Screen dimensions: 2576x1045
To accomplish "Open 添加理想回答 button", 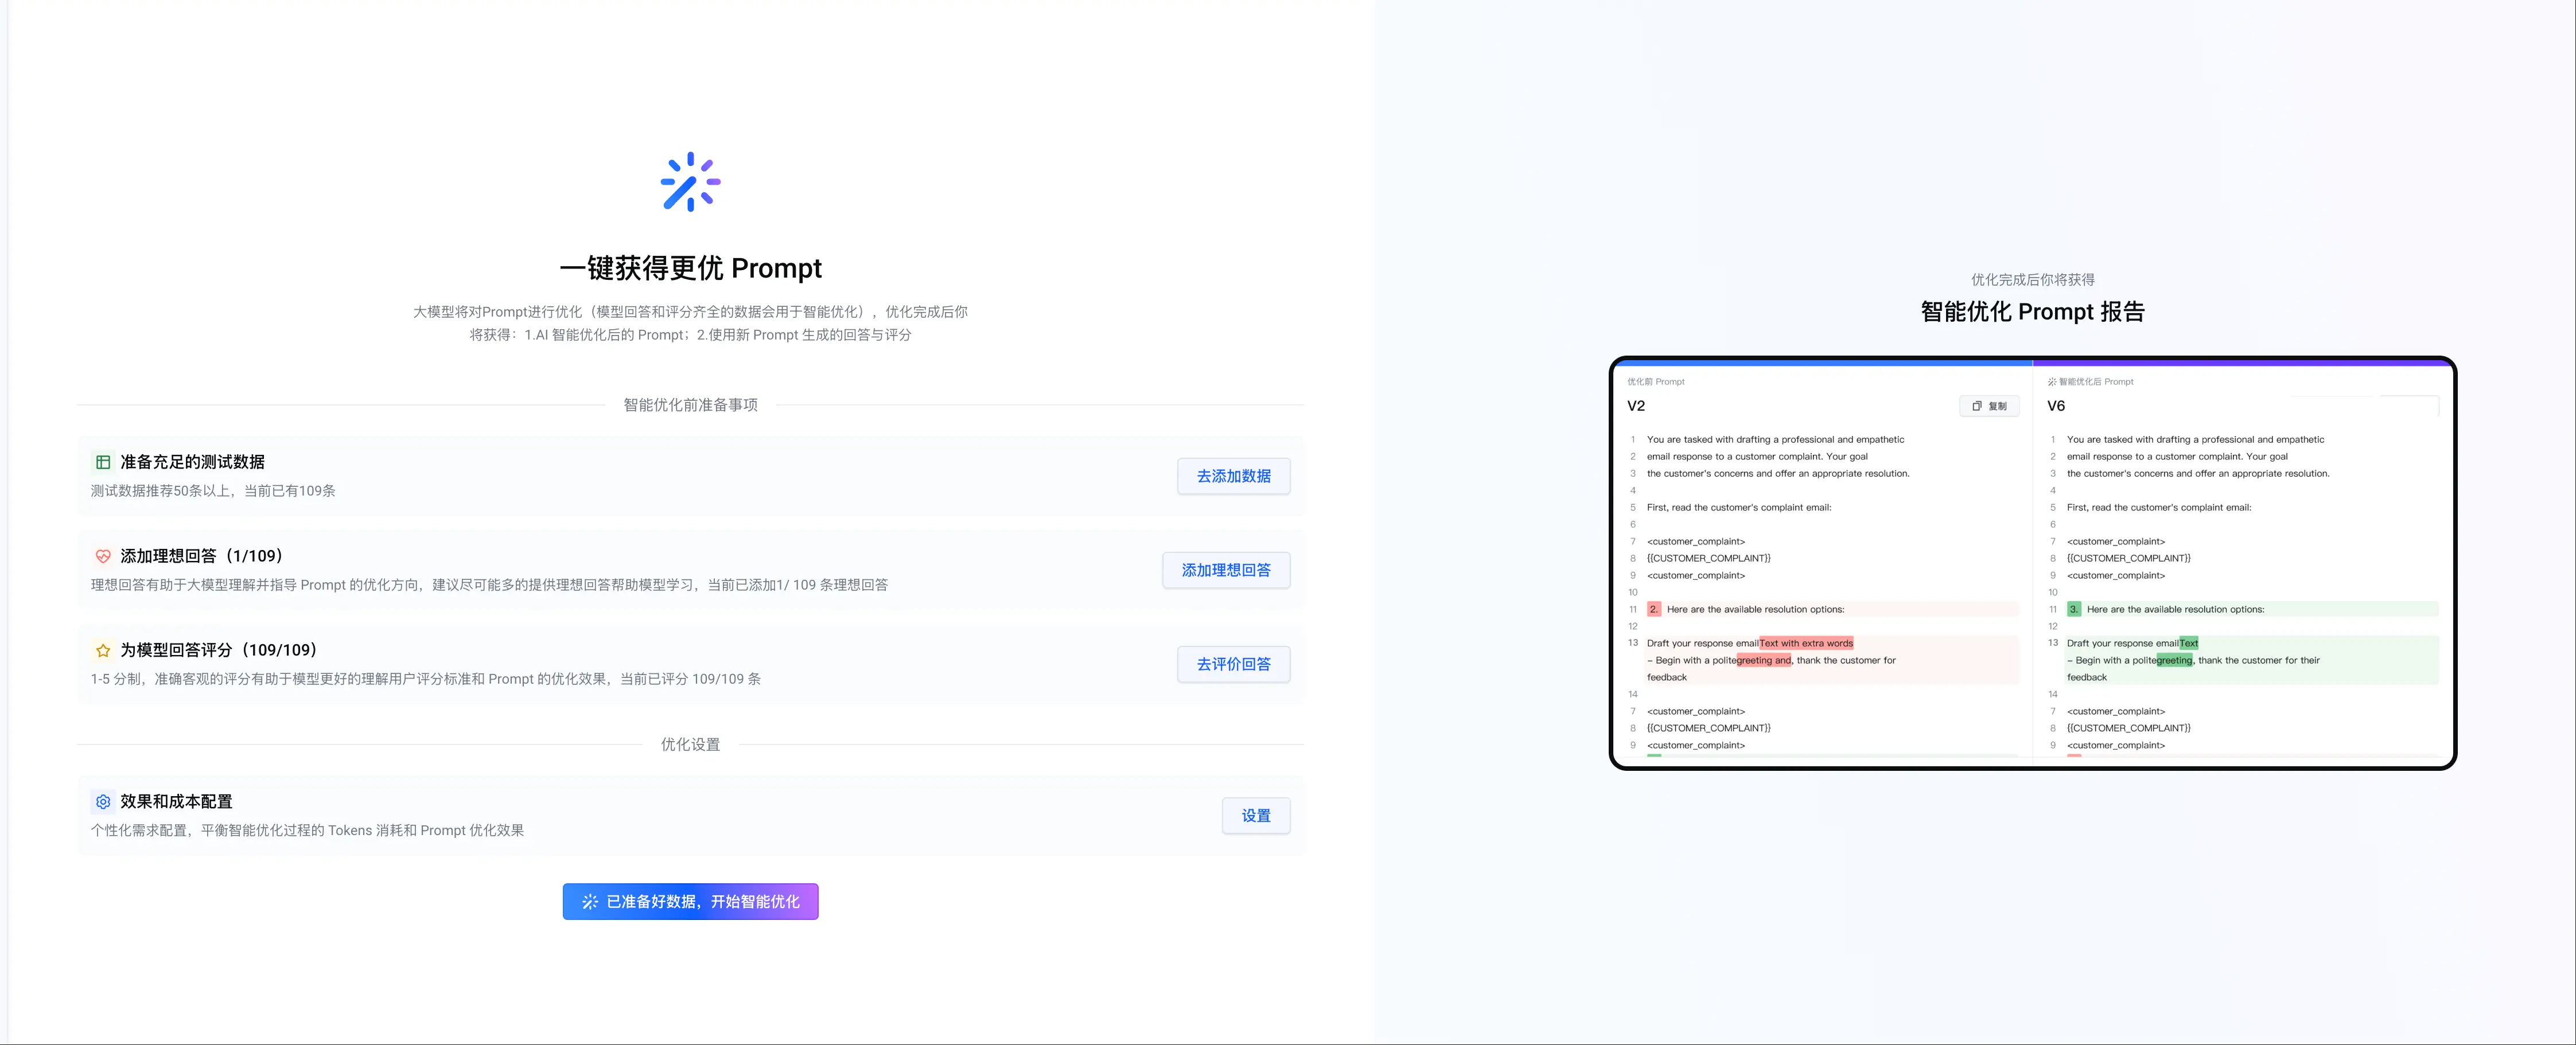I will (x=1226, y=570).
